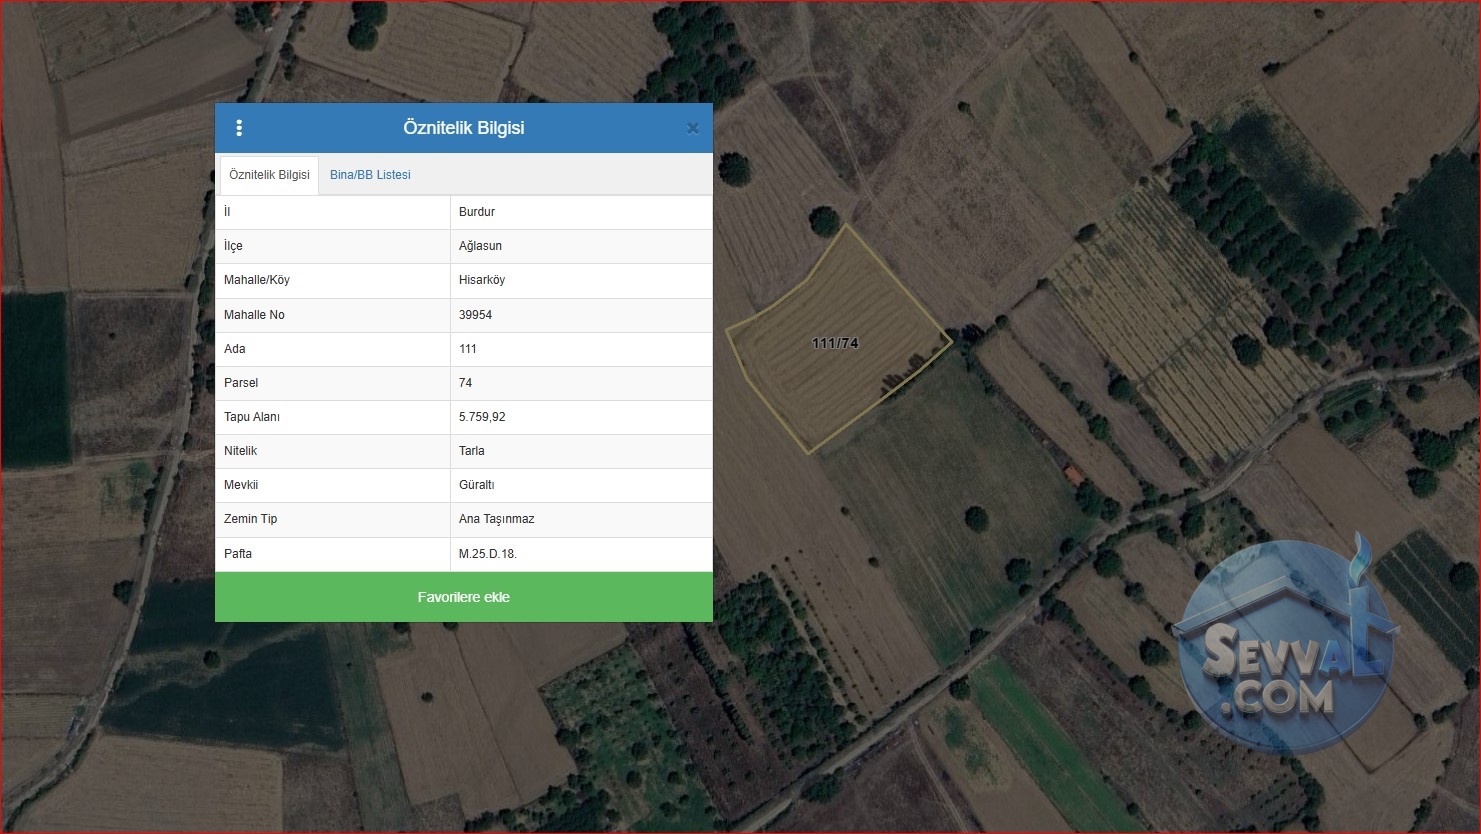Select the Tapu Alanı value 5.759,92

(482, 417)
